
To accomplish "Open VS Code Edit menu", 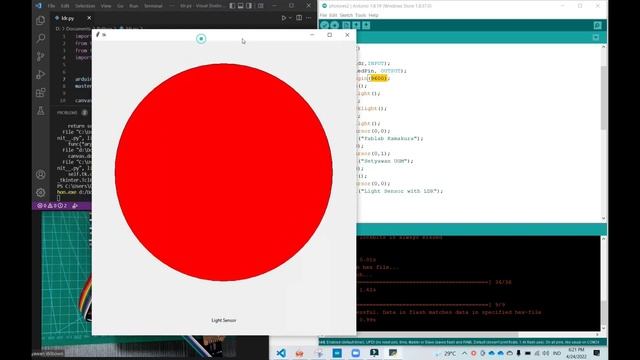I will point(65,6).
